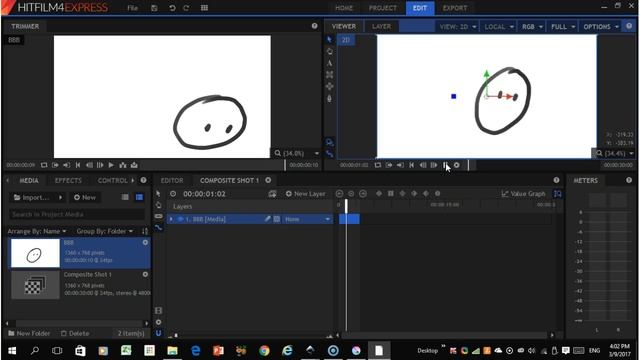The height and width of the screenshot is (360, 640).
Task: Click the Delete button in Media panel
Action: tap(75, 333)
